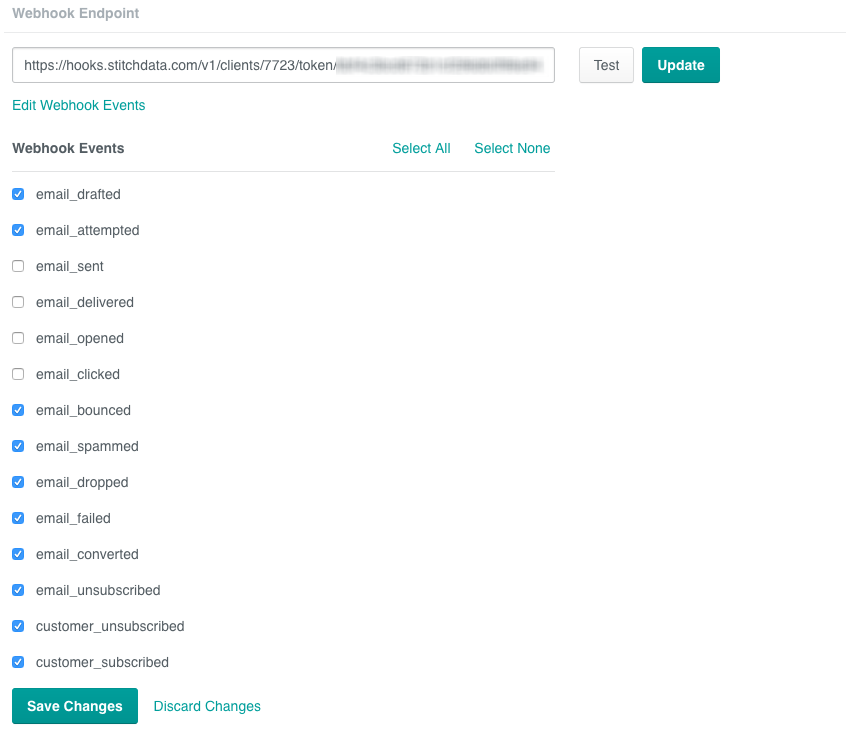Enable the email_clicked webhook event
Screen dimensions: 853x740
(17, 374)
